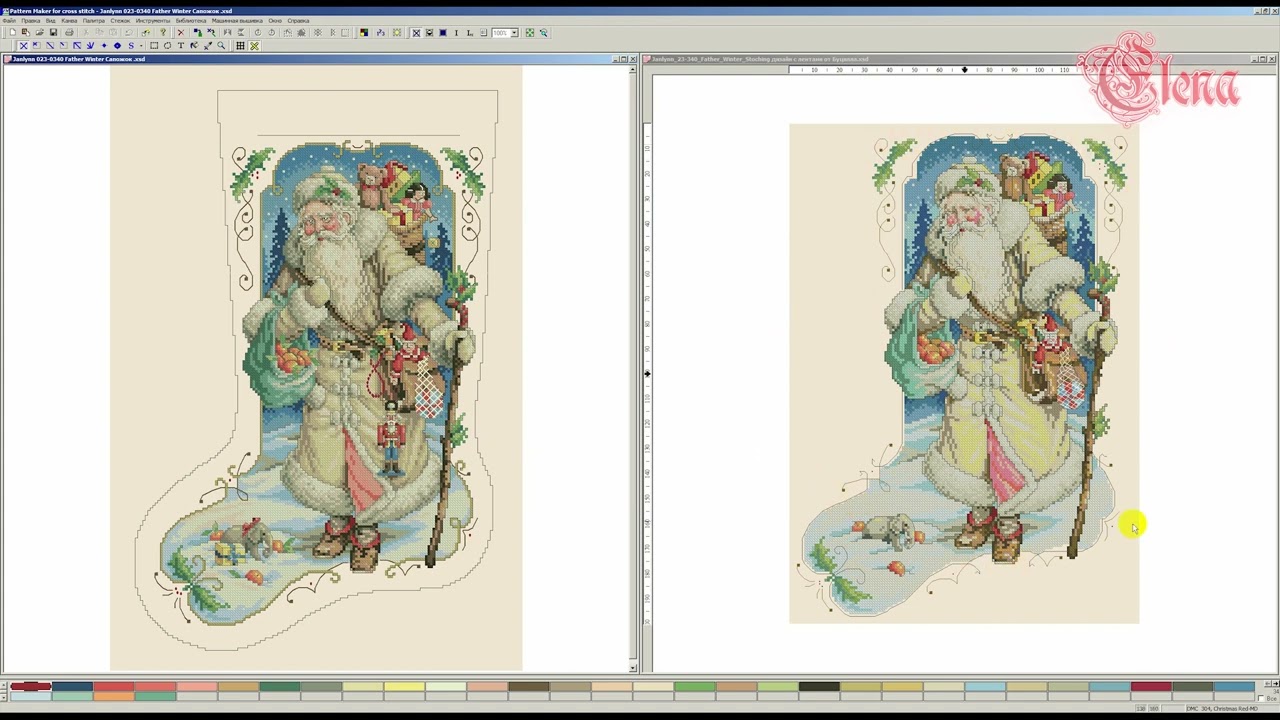1280x720 pixels.
Task: Select the dark brown palette swatch
Action: point(528,686)
